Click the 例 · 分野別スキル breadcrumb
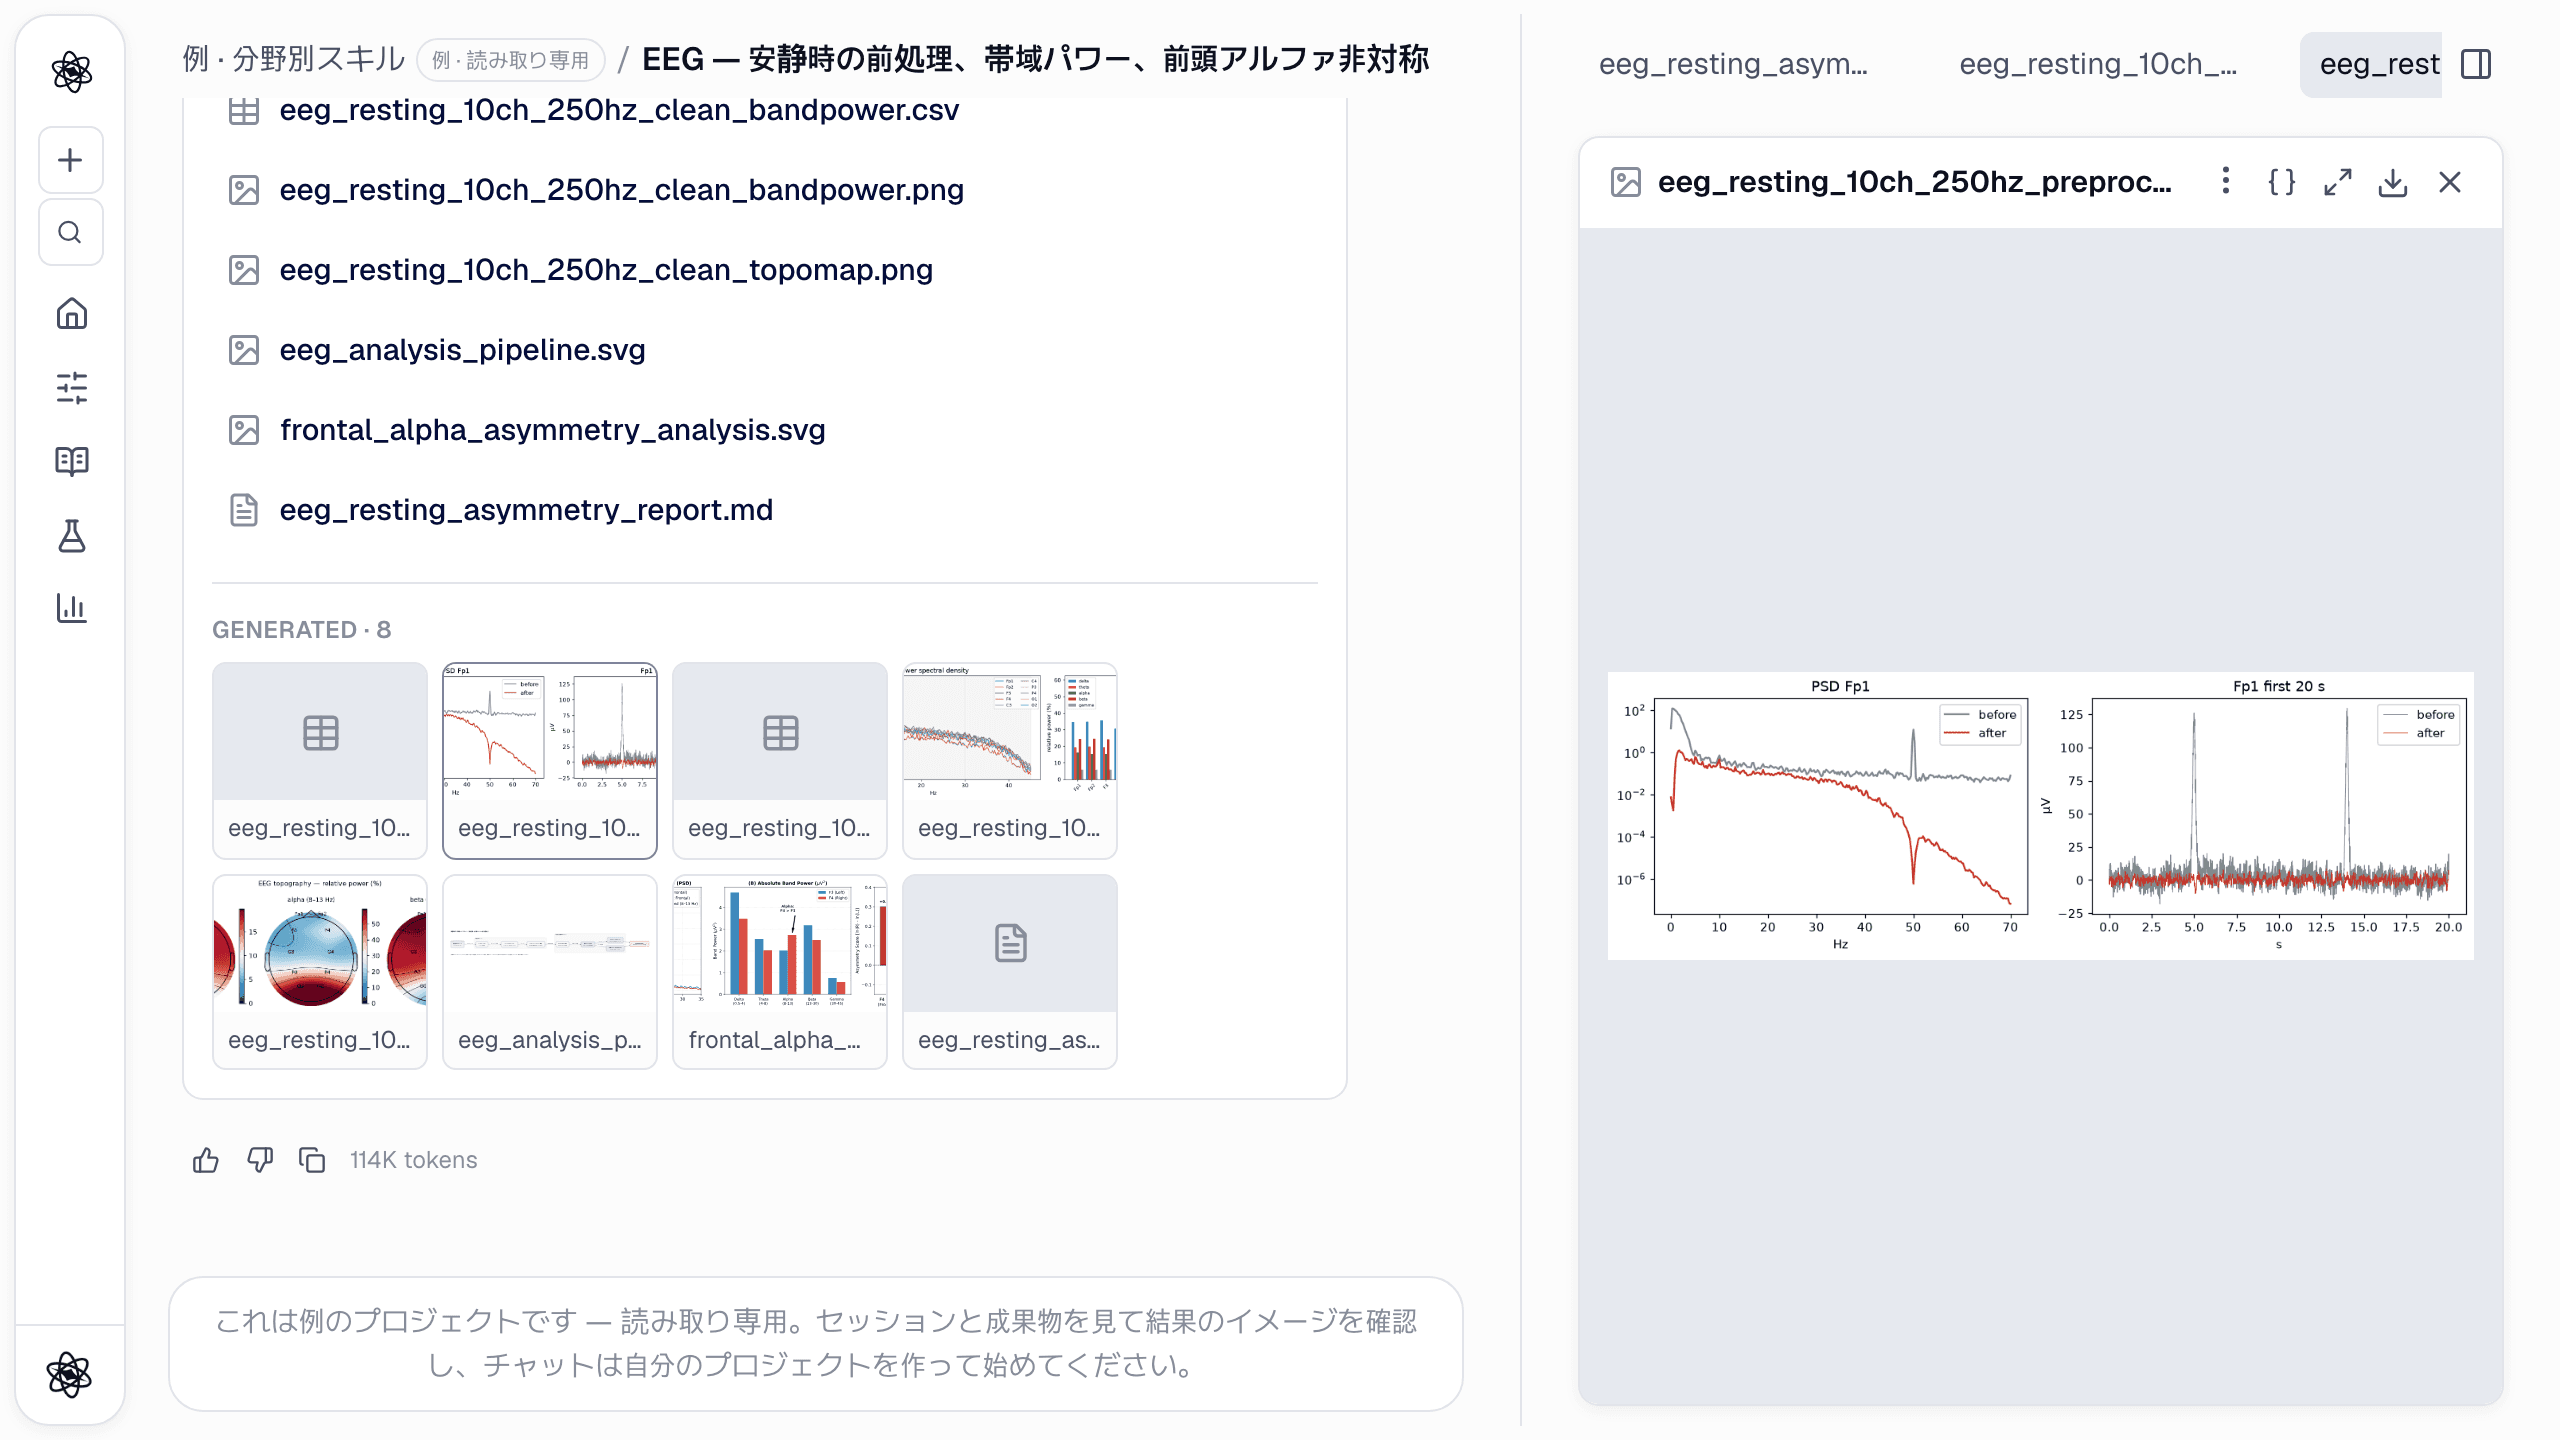 [294, 59]
